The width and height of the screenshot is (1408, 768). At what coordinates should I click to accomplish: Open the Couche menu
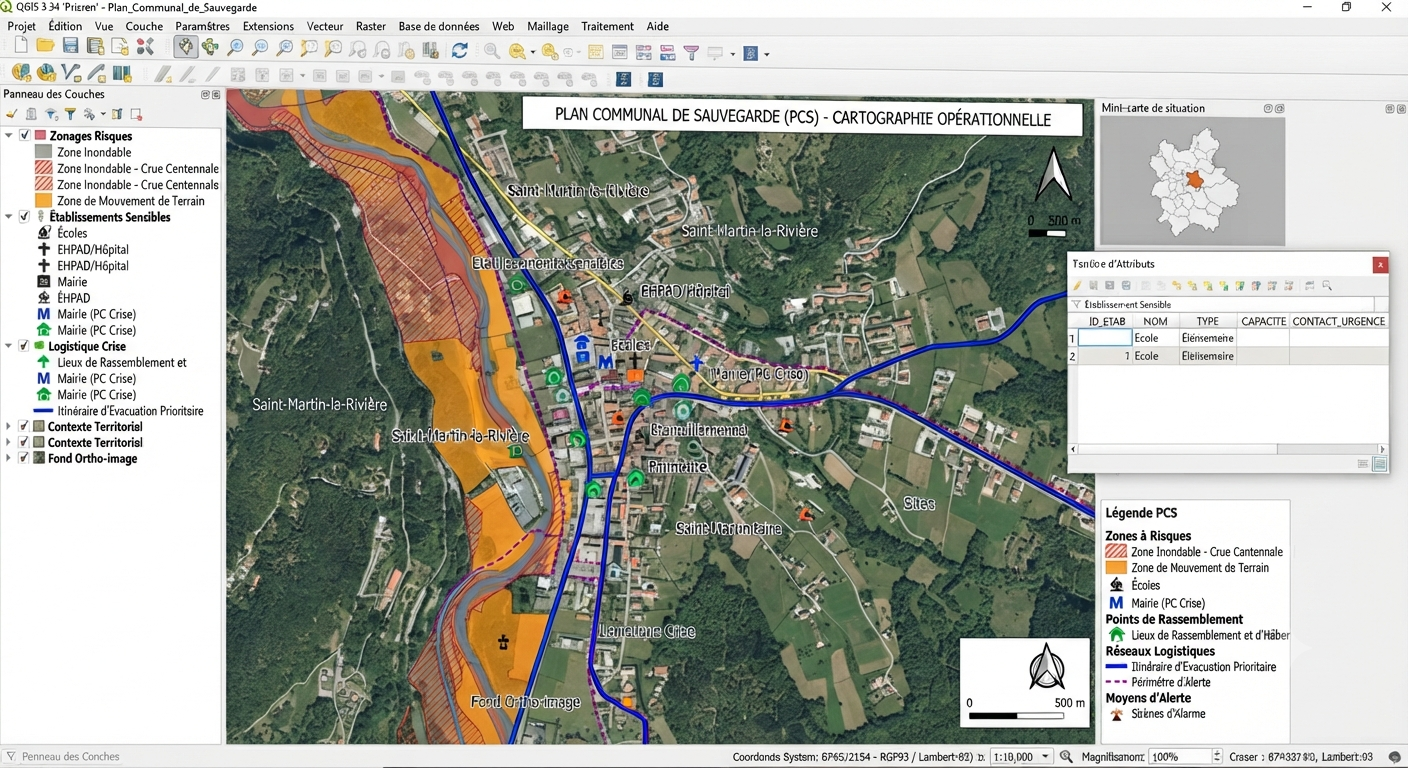click(x=144, y=26)
